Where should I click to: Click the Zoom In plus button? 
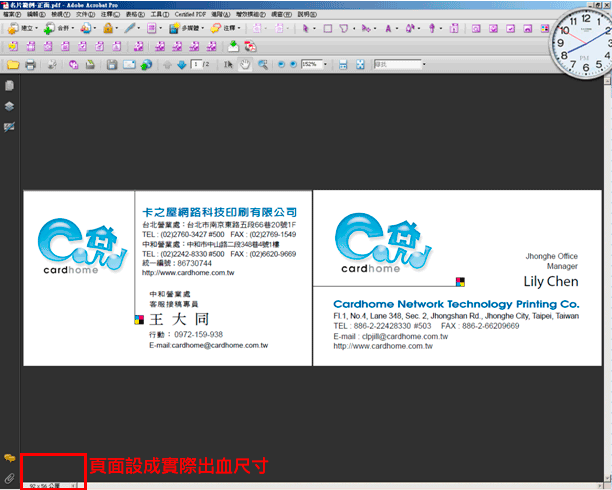coord(294,64)
